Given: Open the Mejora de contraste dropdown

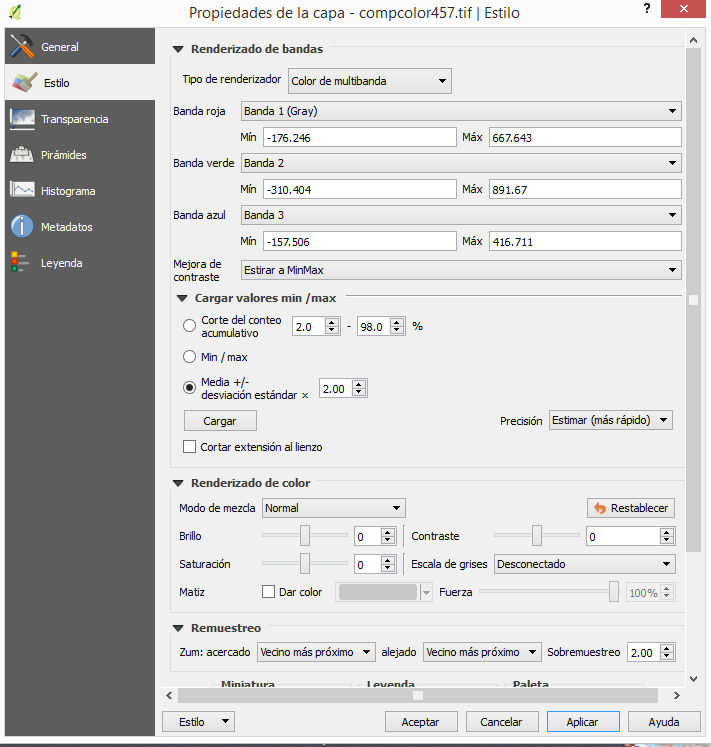Looking at the screenshot, I should click(x=461, y=270).
